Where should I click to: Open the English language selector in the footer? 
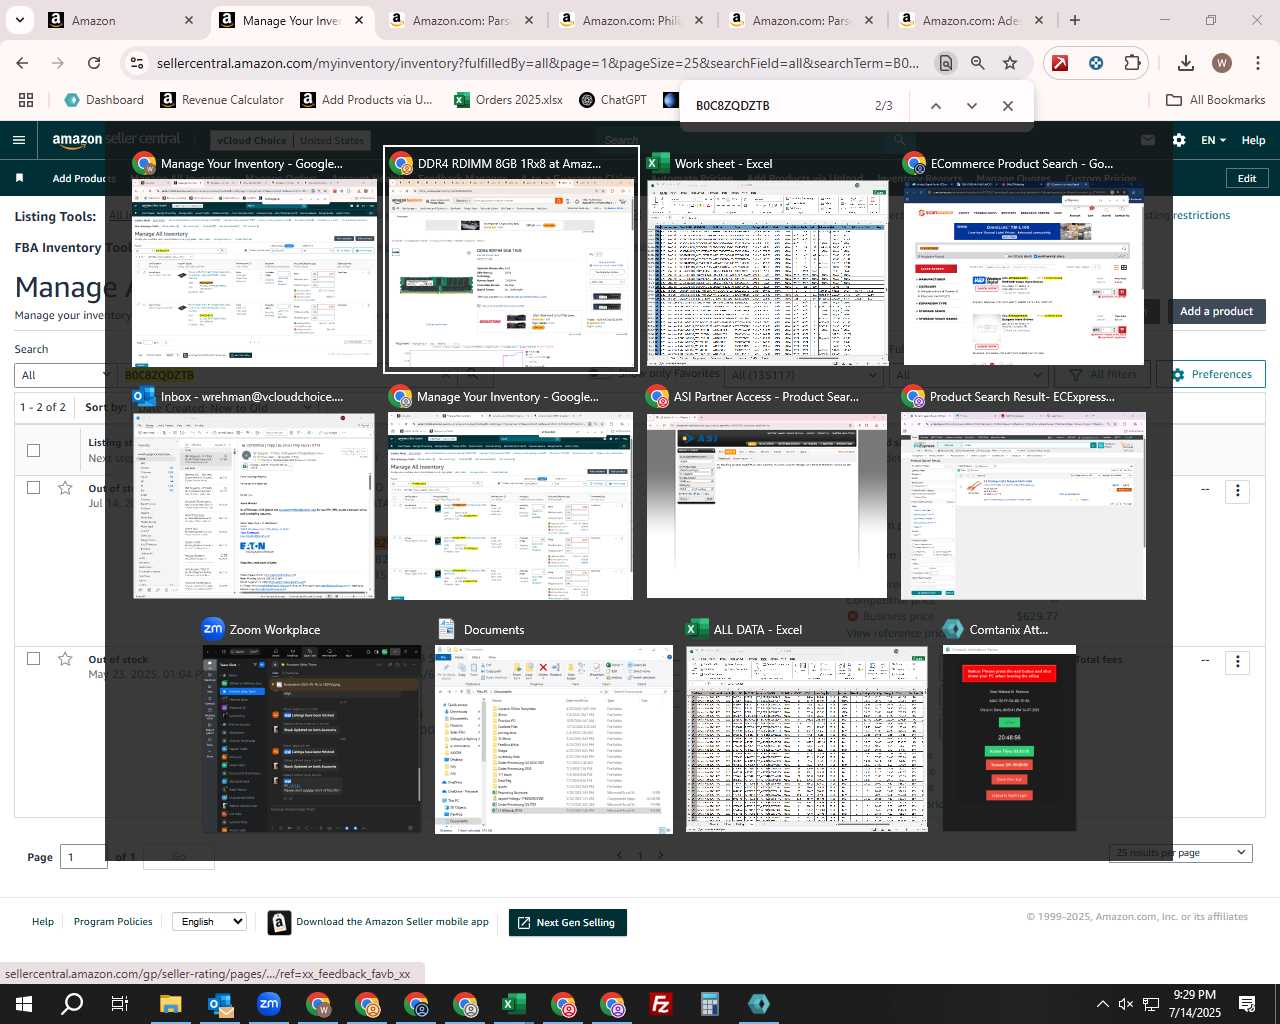[x=208, y=922]
